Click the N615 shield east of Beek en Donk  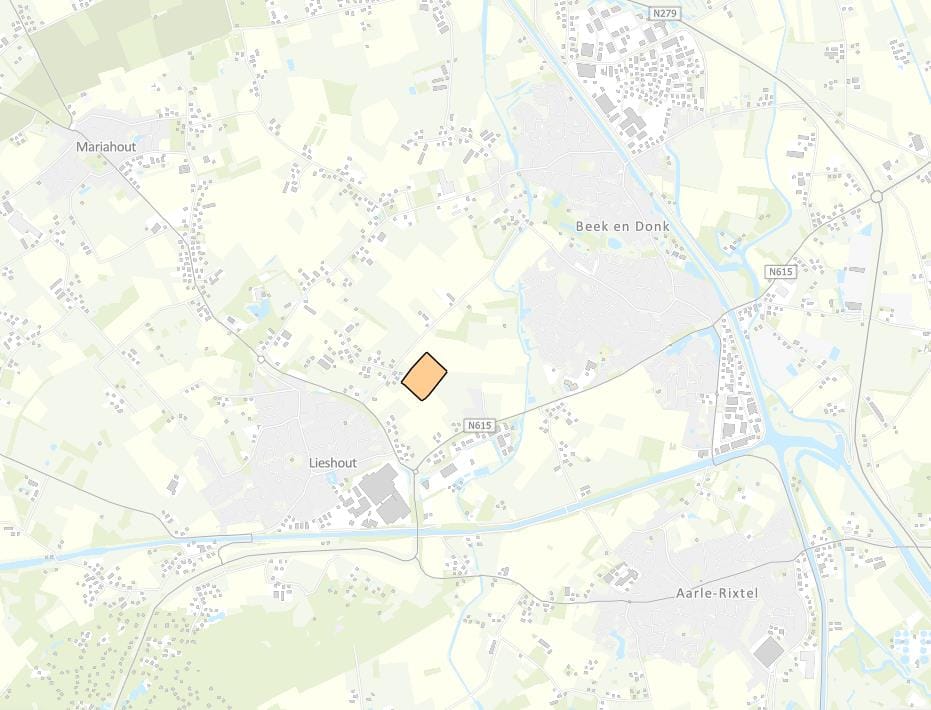(x=780, y=271)
